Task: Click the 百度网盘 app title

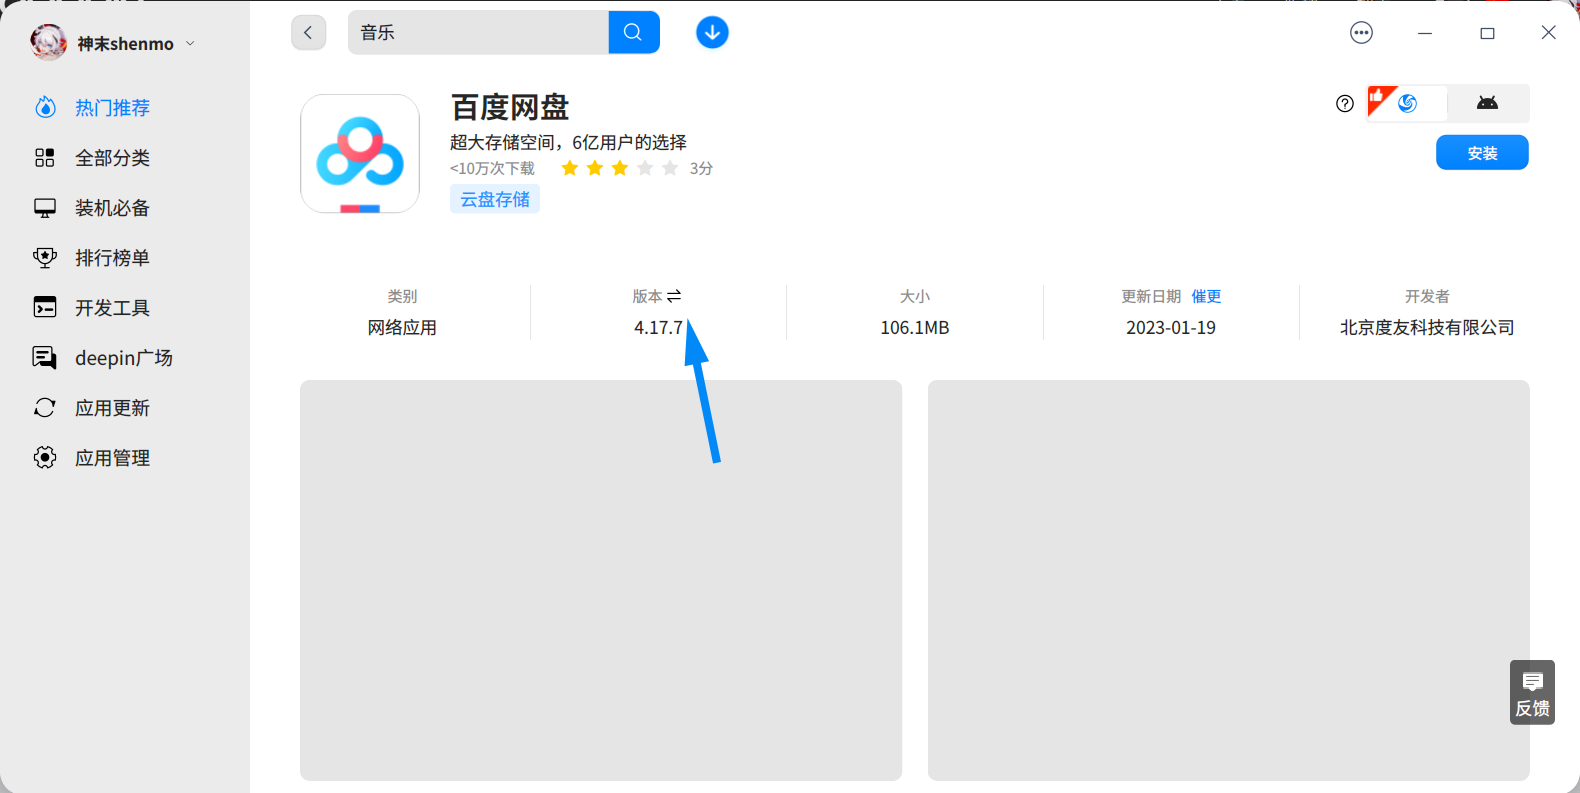Action: click(x=510, y=107)
